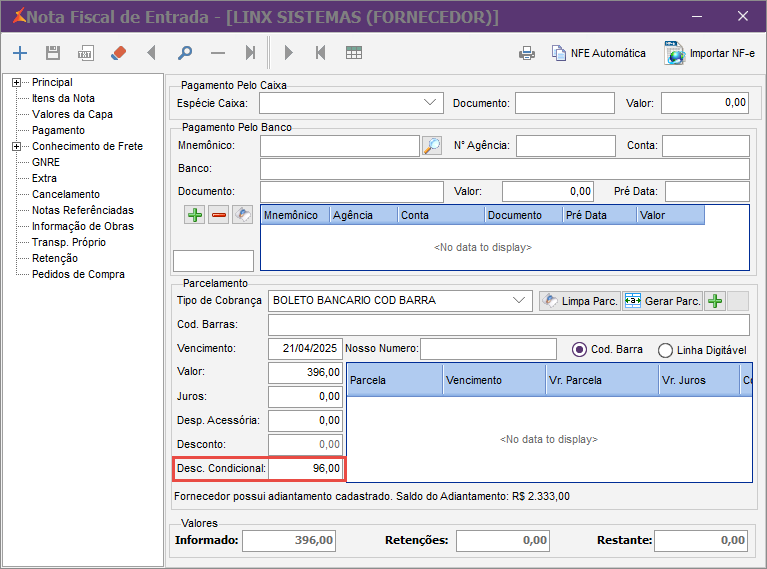Expand the Principal tree node
Image resolution: width=767 pixels, height=569 pixels.
tap(16, 83)
